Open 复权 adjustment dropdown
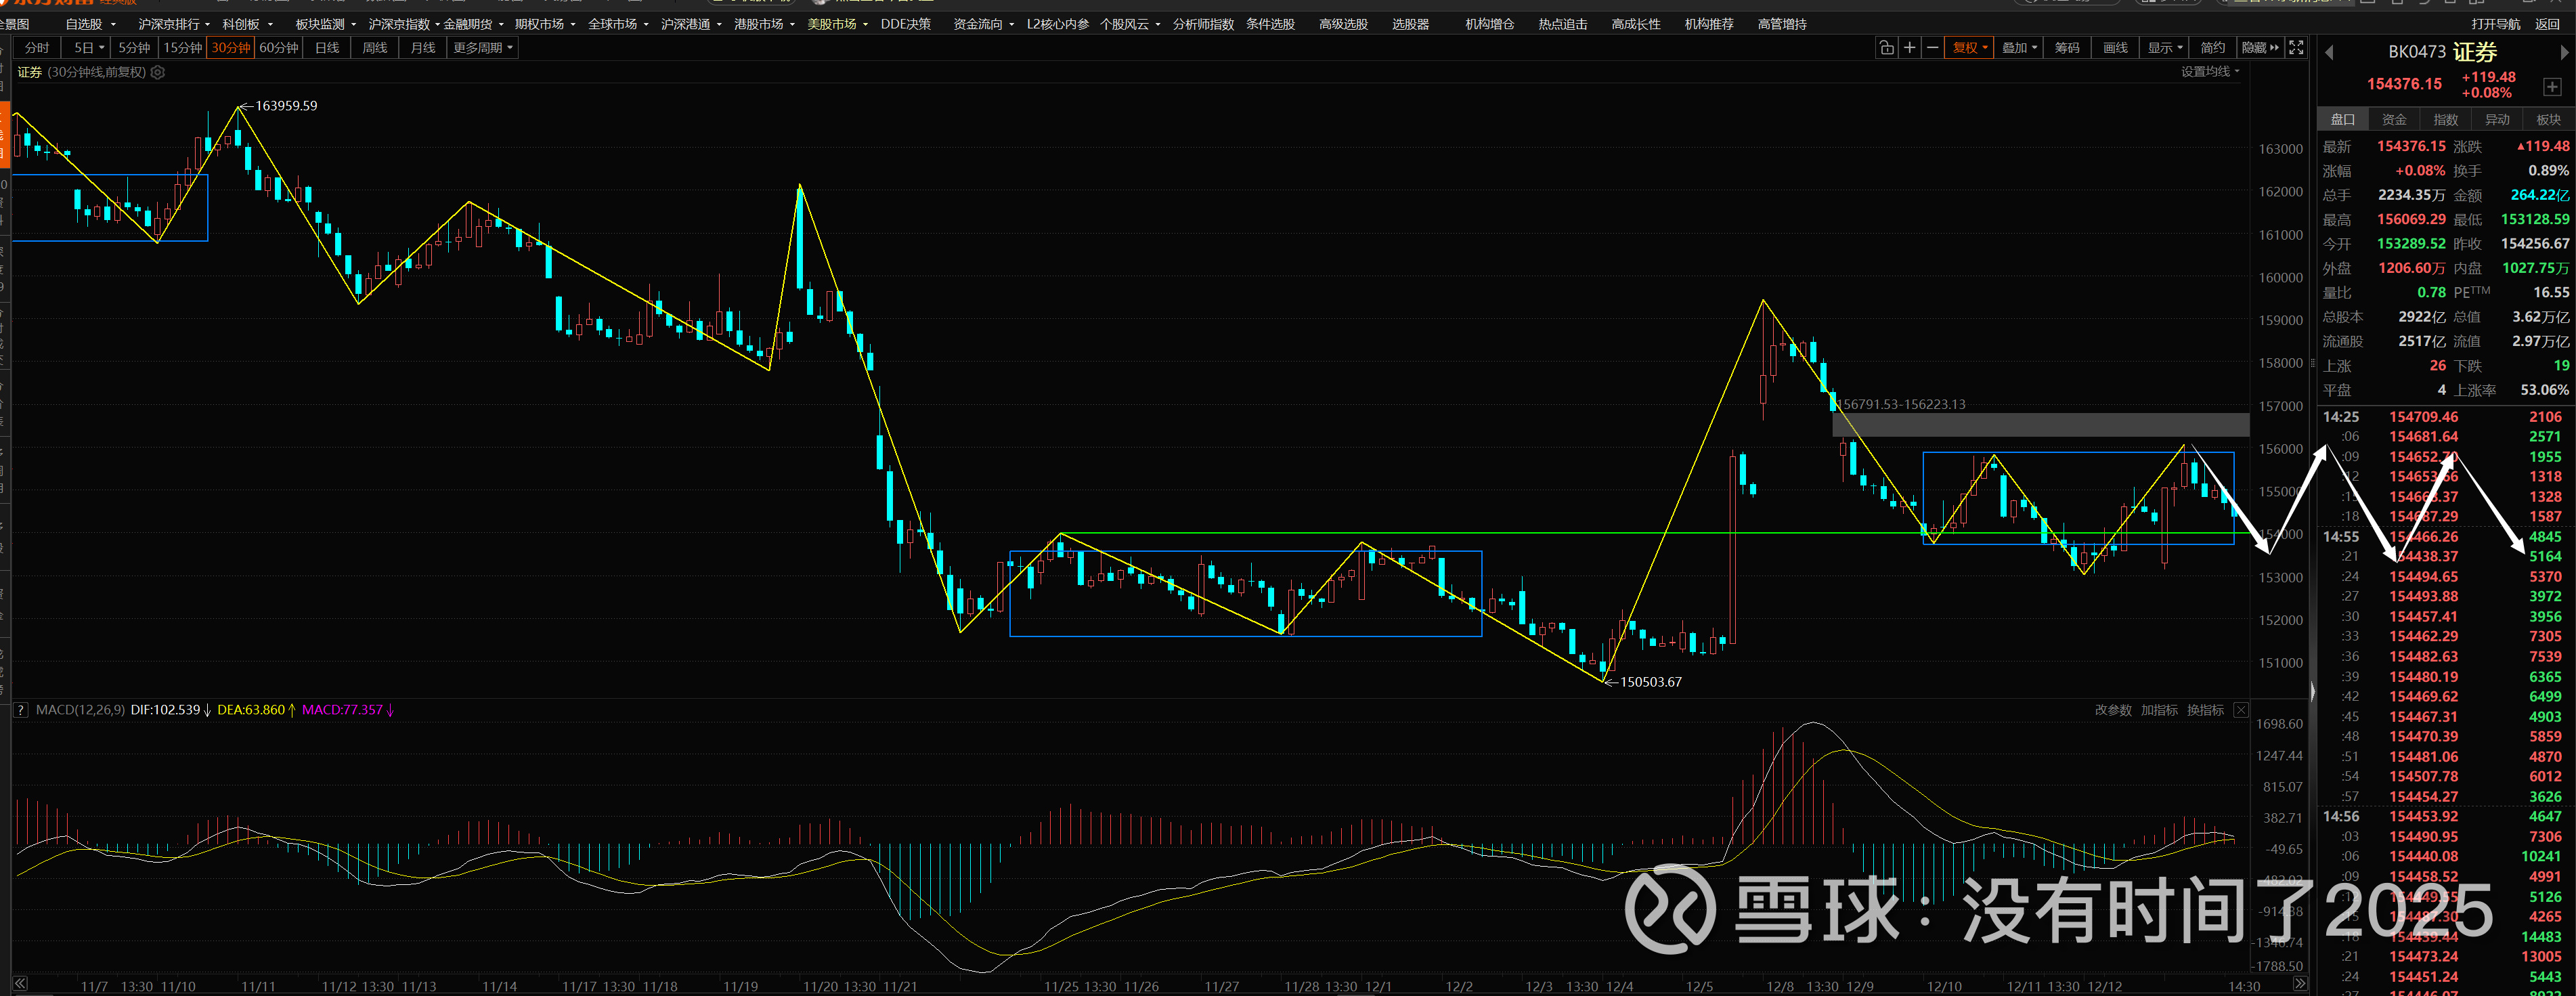Viewport: 2576px width, 996px height. point(1969,47)
